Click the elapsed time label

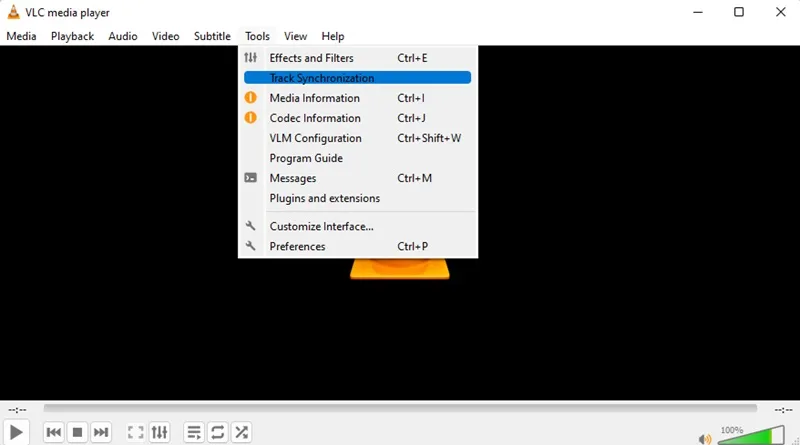point(17,410)
